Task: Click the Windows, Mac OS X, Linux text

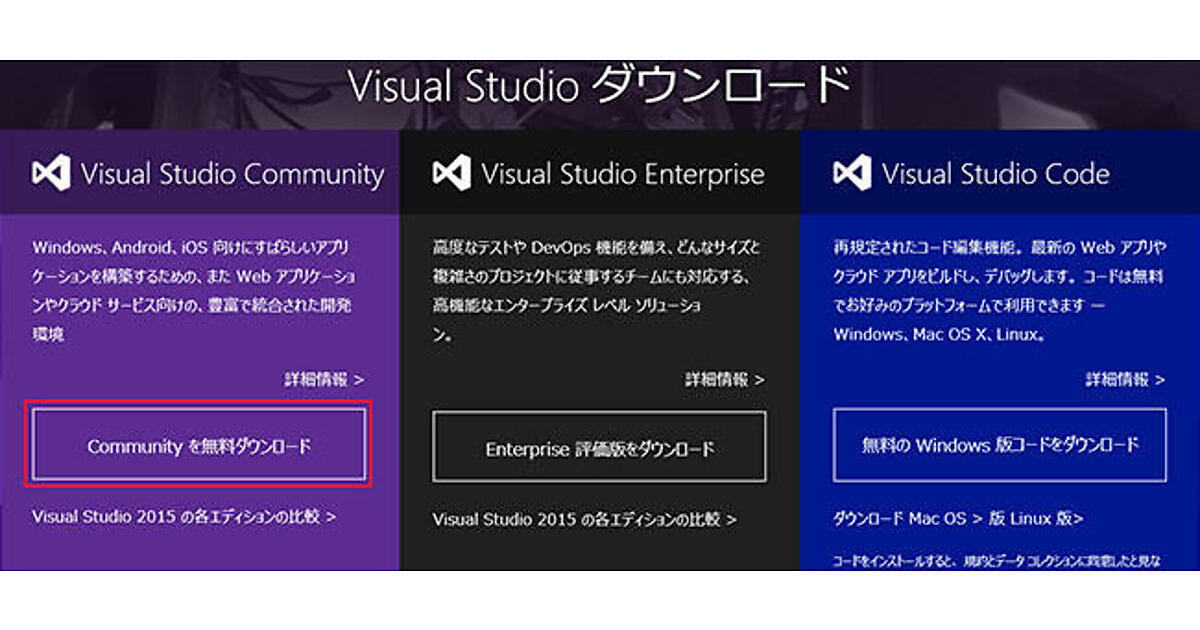Action: coord(940,335)
